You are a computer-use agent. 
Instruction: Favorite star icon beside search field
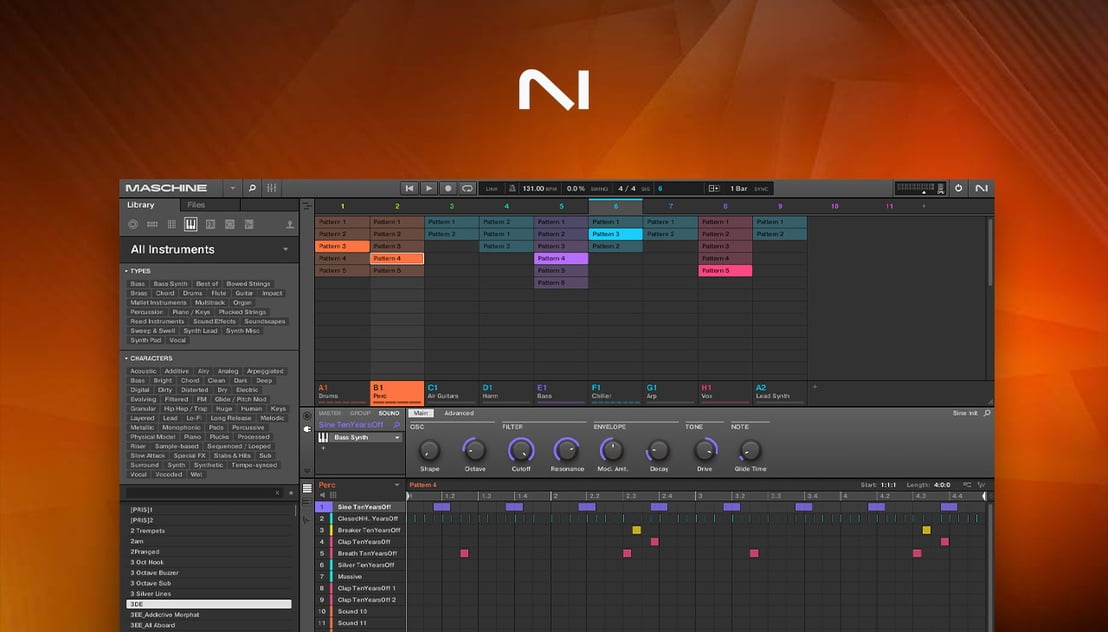click(x=290, y=493)
